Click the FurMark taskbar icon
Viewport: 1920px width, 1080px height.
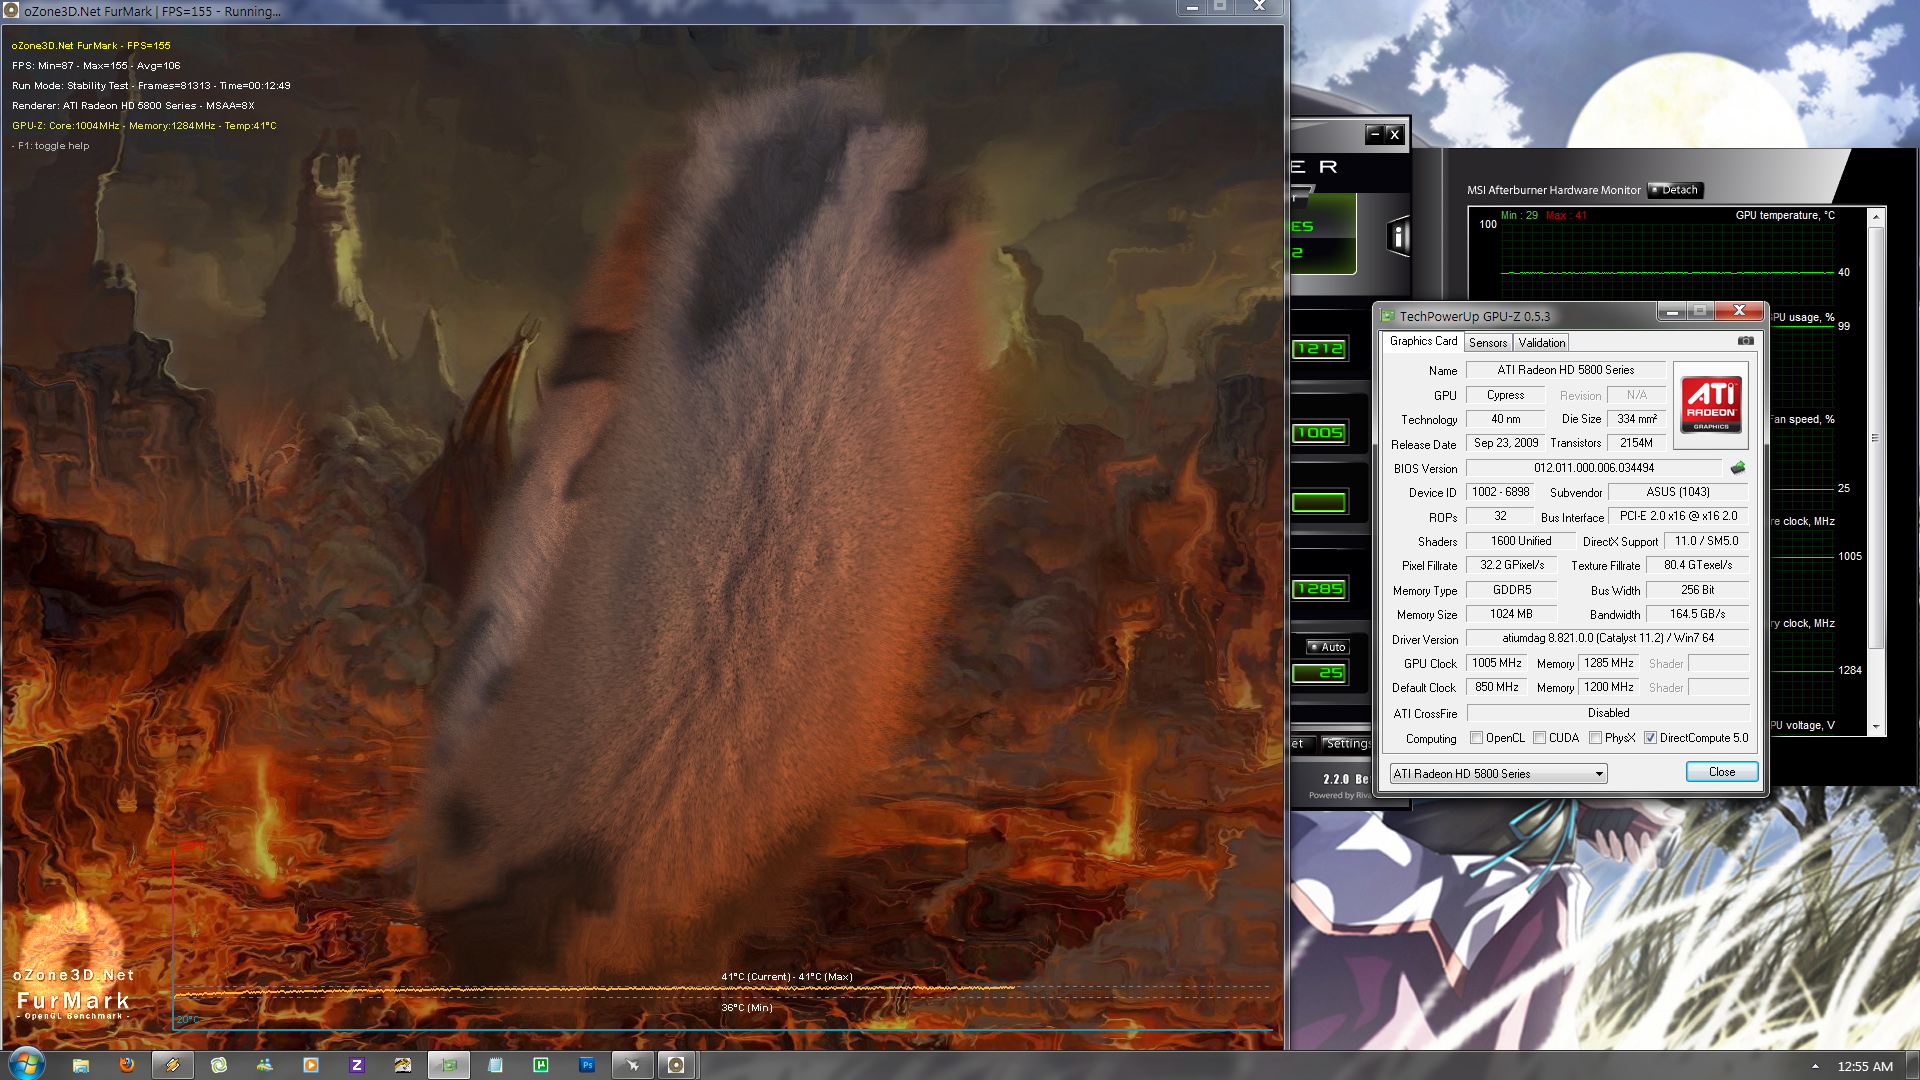[x=676, y=1065]
